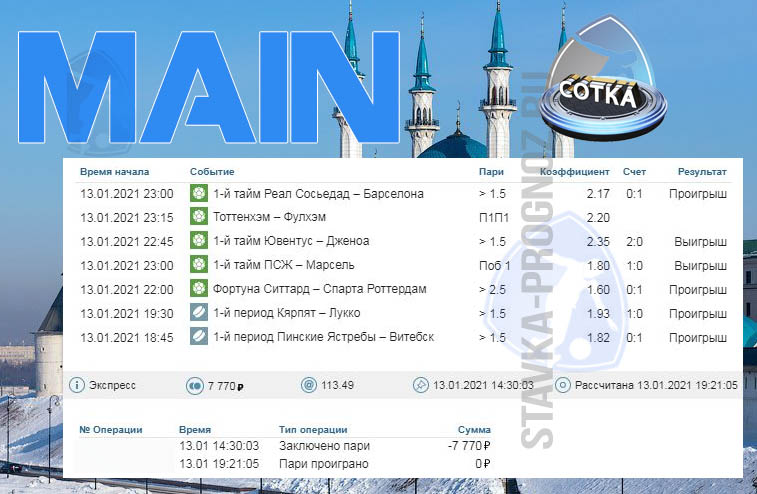The width and height of the screenshot is (757, 494).
Task: Click the stake amount 7 770 ₽
Action: coord(225,386)
